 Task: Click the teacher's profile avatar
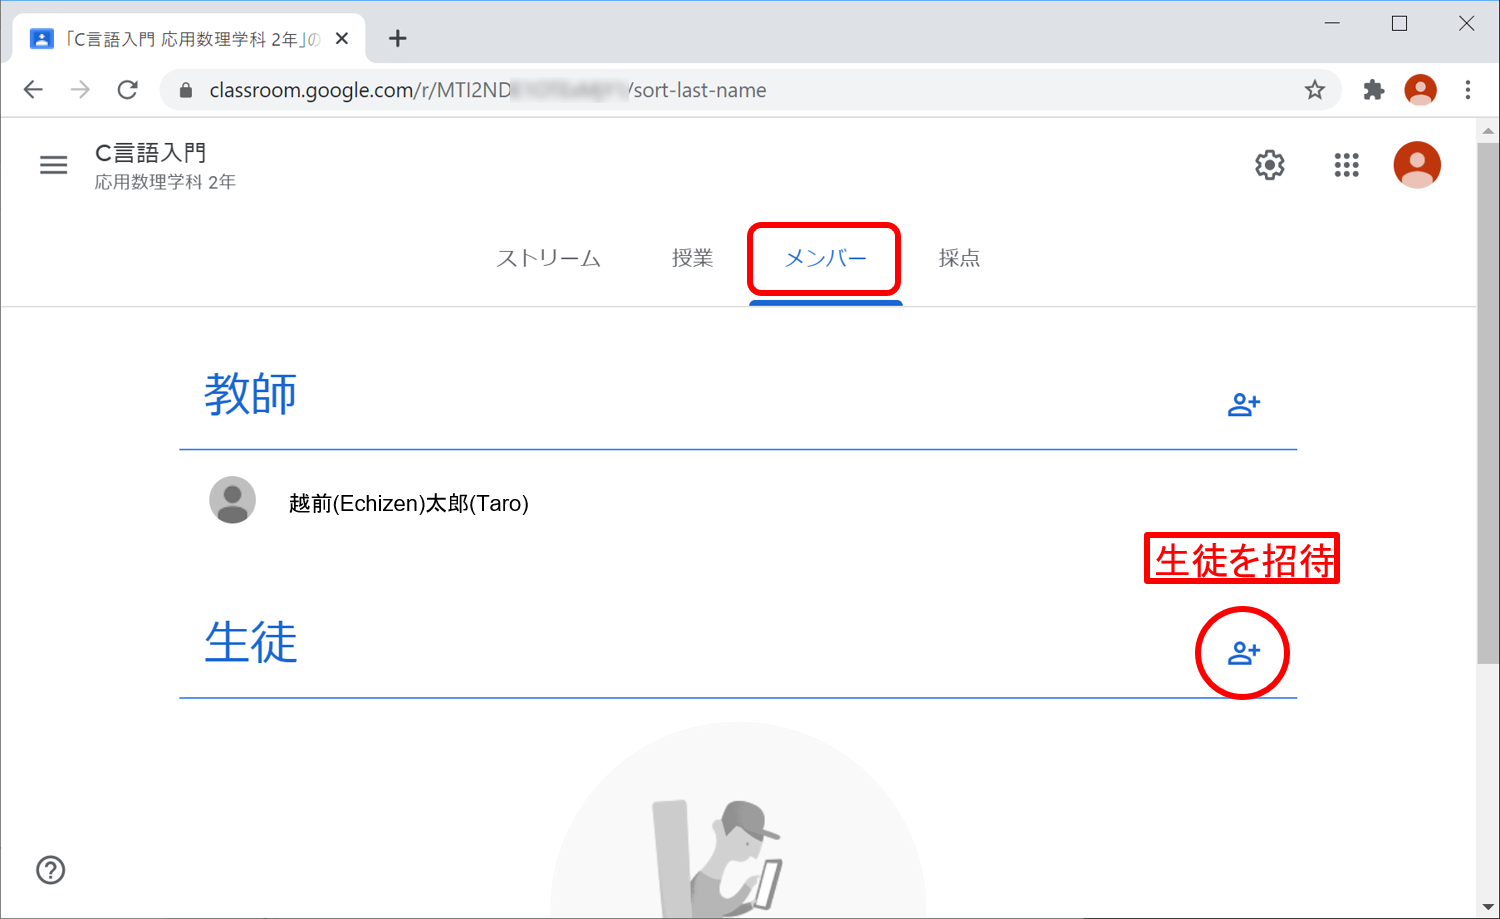(232, 500)
